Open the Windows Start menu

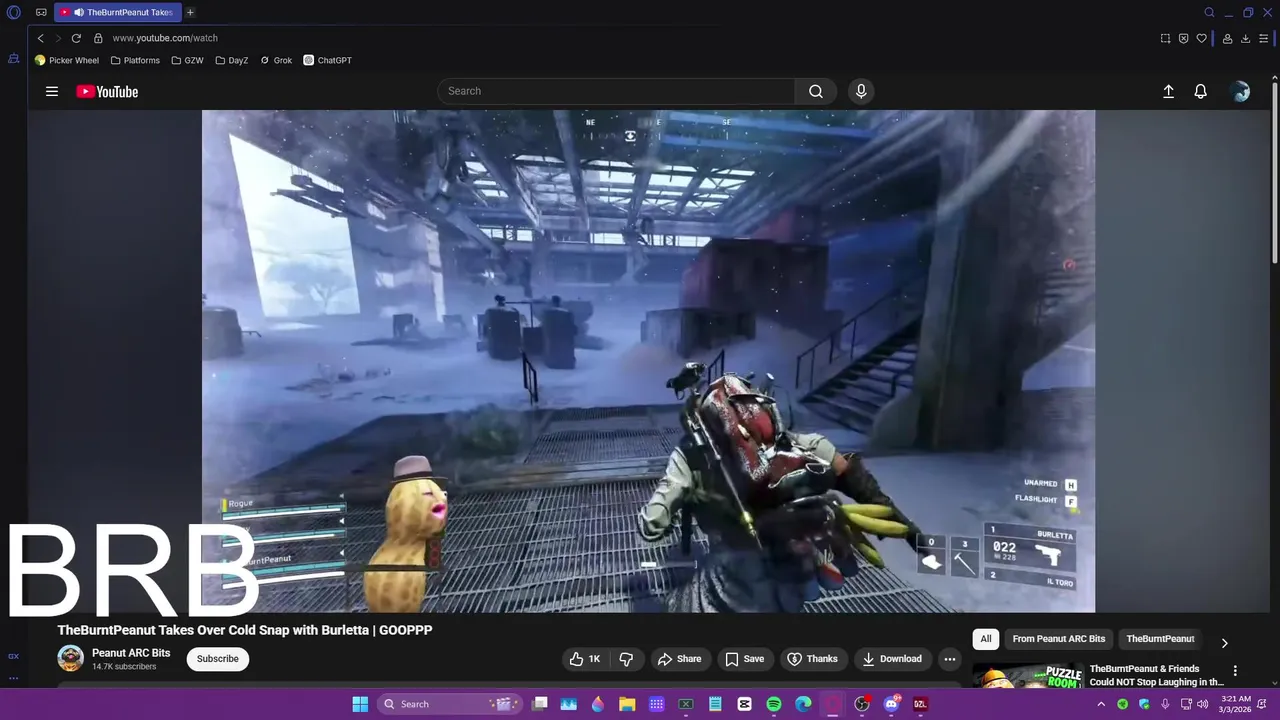[x=360, y=704]
